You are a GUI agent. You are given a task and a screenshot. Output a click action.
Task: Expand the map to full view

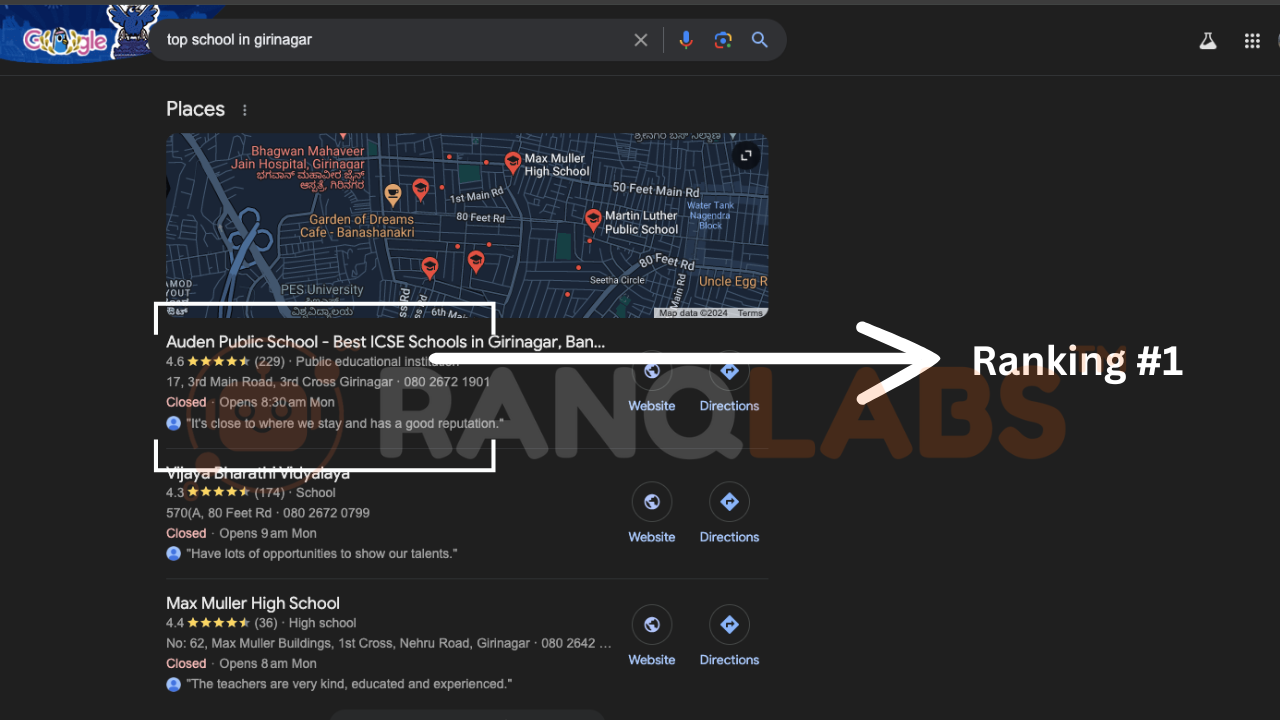tap(746, 156)
